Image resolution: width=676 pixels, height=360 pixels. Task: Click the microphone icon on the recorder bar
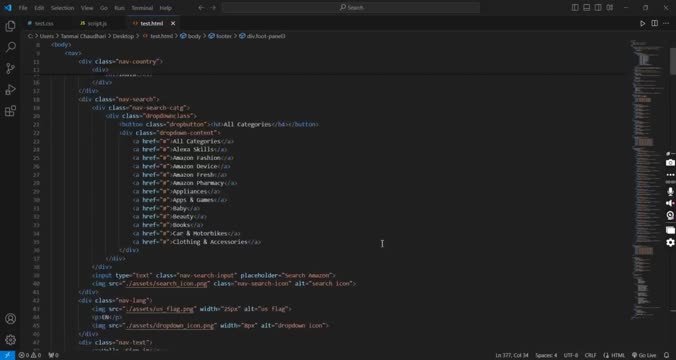point(670,191)
